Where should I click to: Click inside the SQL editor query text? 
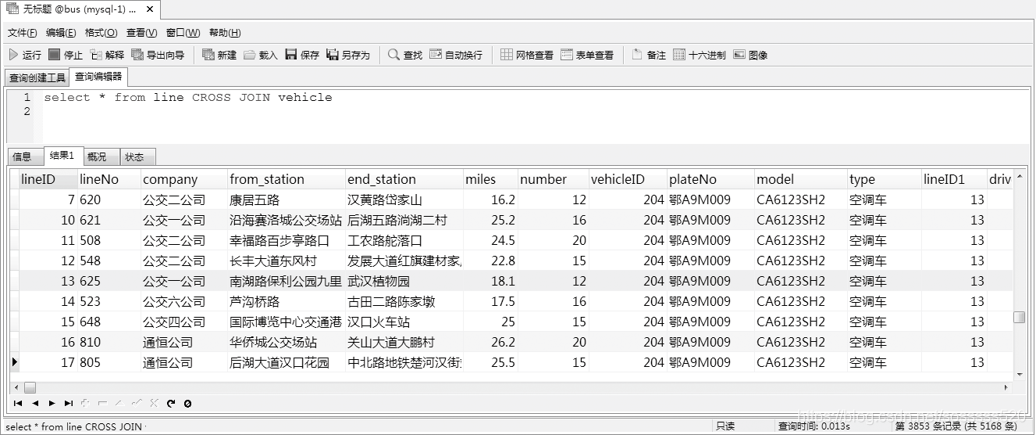188,97
